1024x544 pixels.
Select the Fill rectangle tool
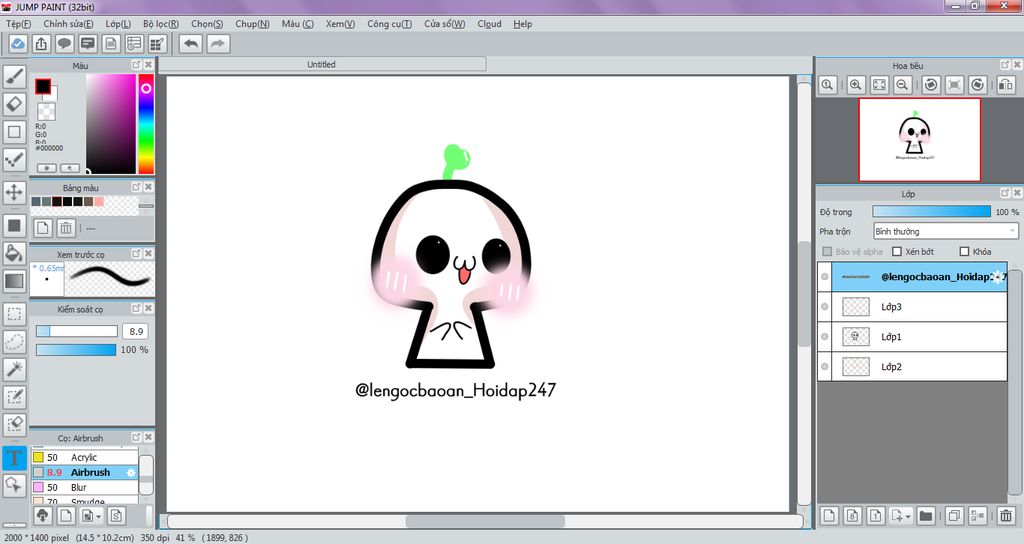tap(14, 226)
